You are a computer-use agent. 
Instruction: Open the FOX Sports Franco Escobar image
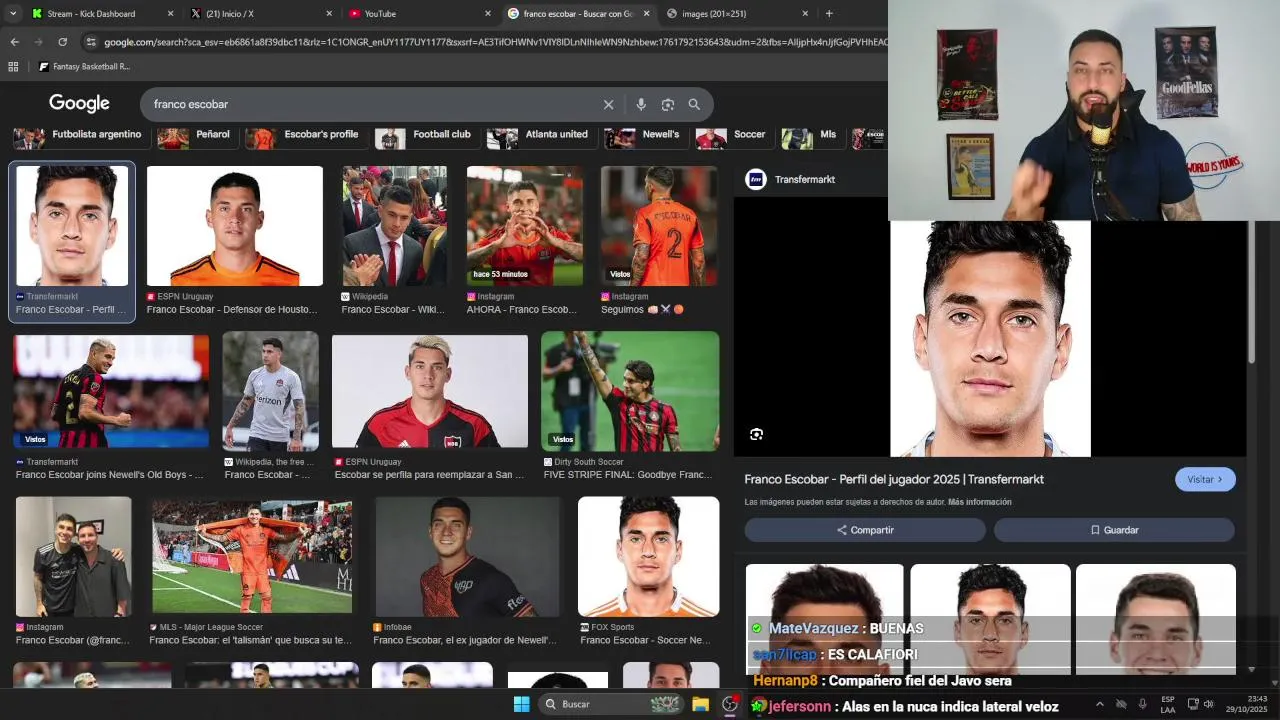[648, 557]
